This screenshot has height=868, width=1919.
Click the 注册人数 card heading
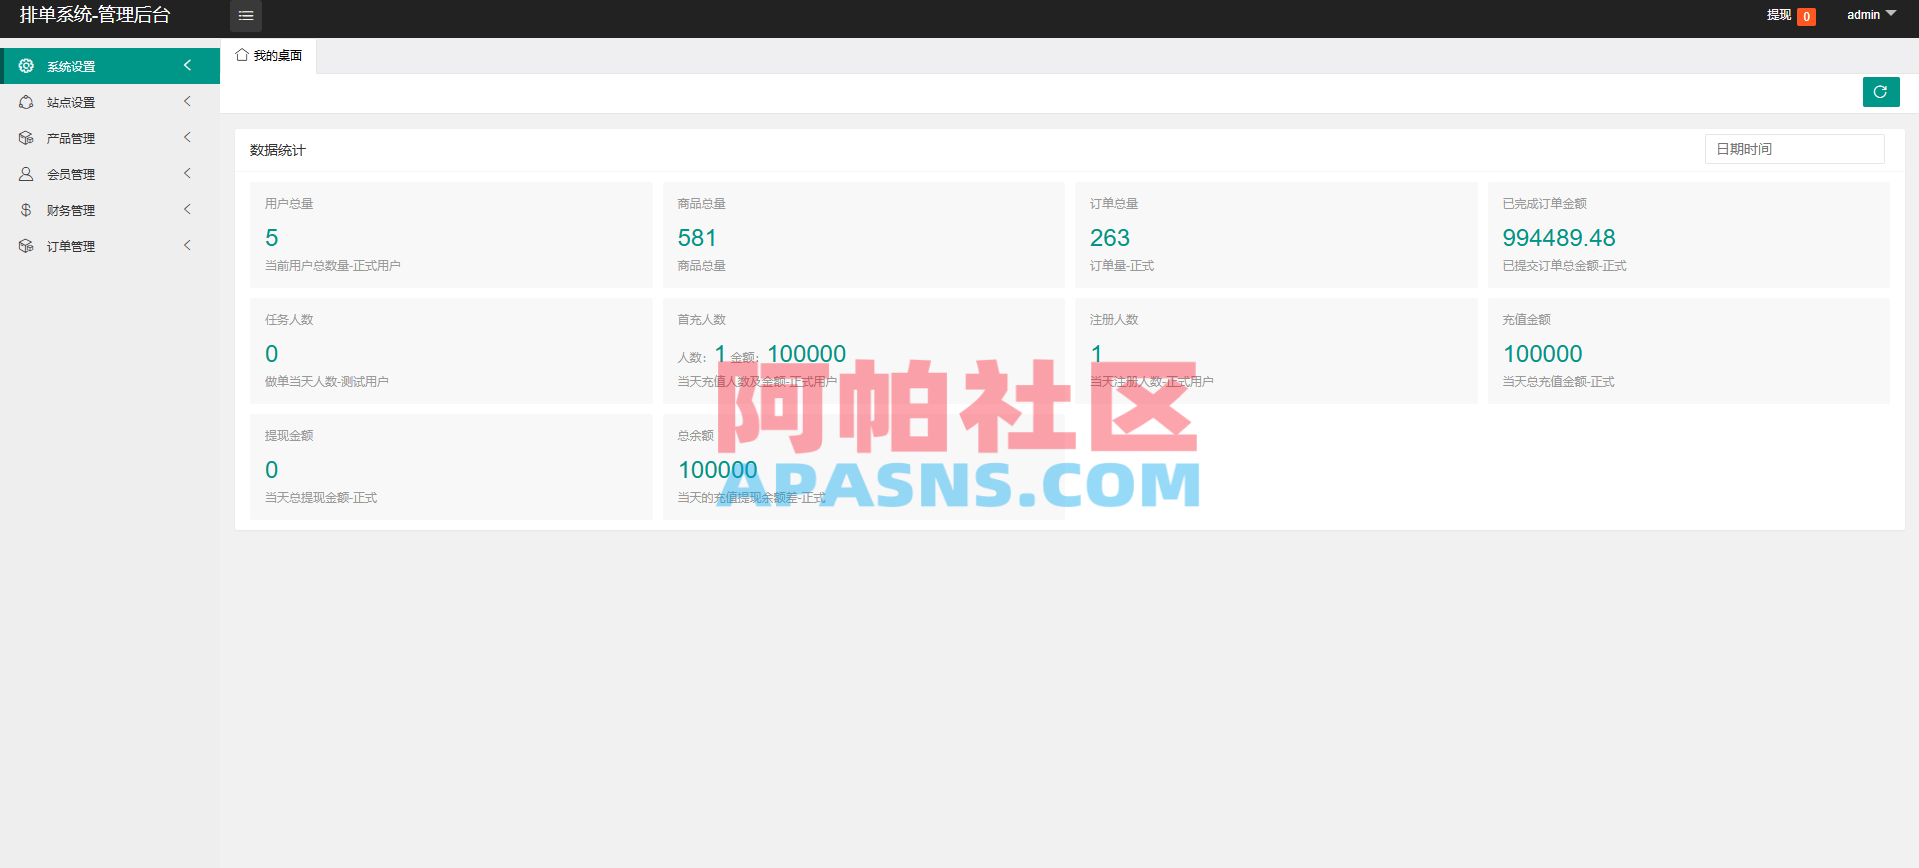(1113, 320)
